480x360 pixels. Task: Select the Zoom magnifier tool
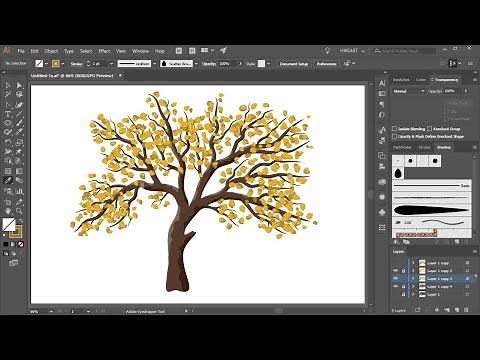[x=19, y=211]
